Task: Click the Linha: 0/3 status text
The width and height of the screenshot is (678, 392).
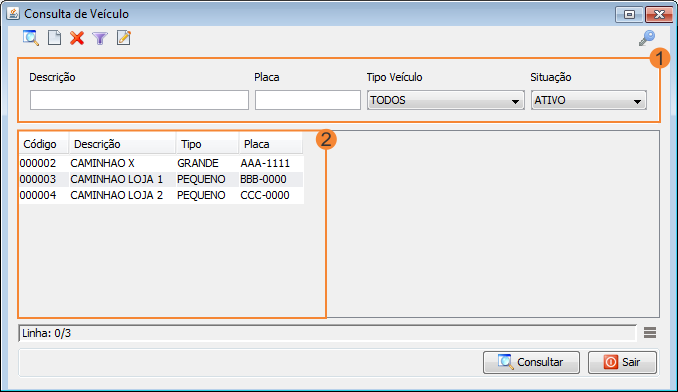Action: tap(47, 333)
